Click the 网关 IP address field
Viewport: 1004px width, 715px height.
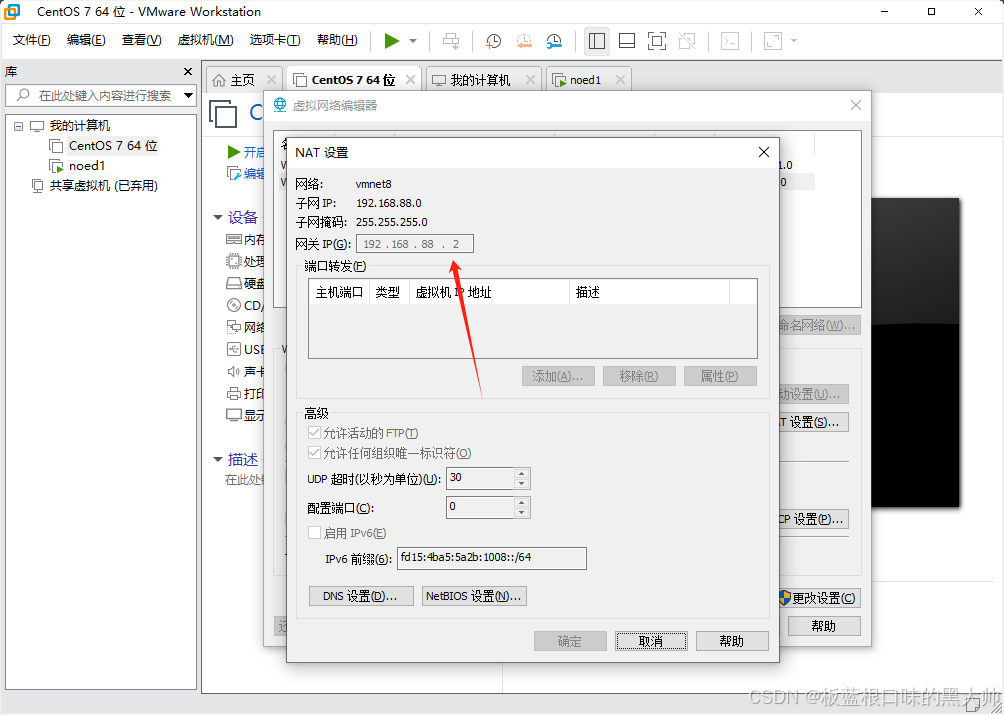414,244
